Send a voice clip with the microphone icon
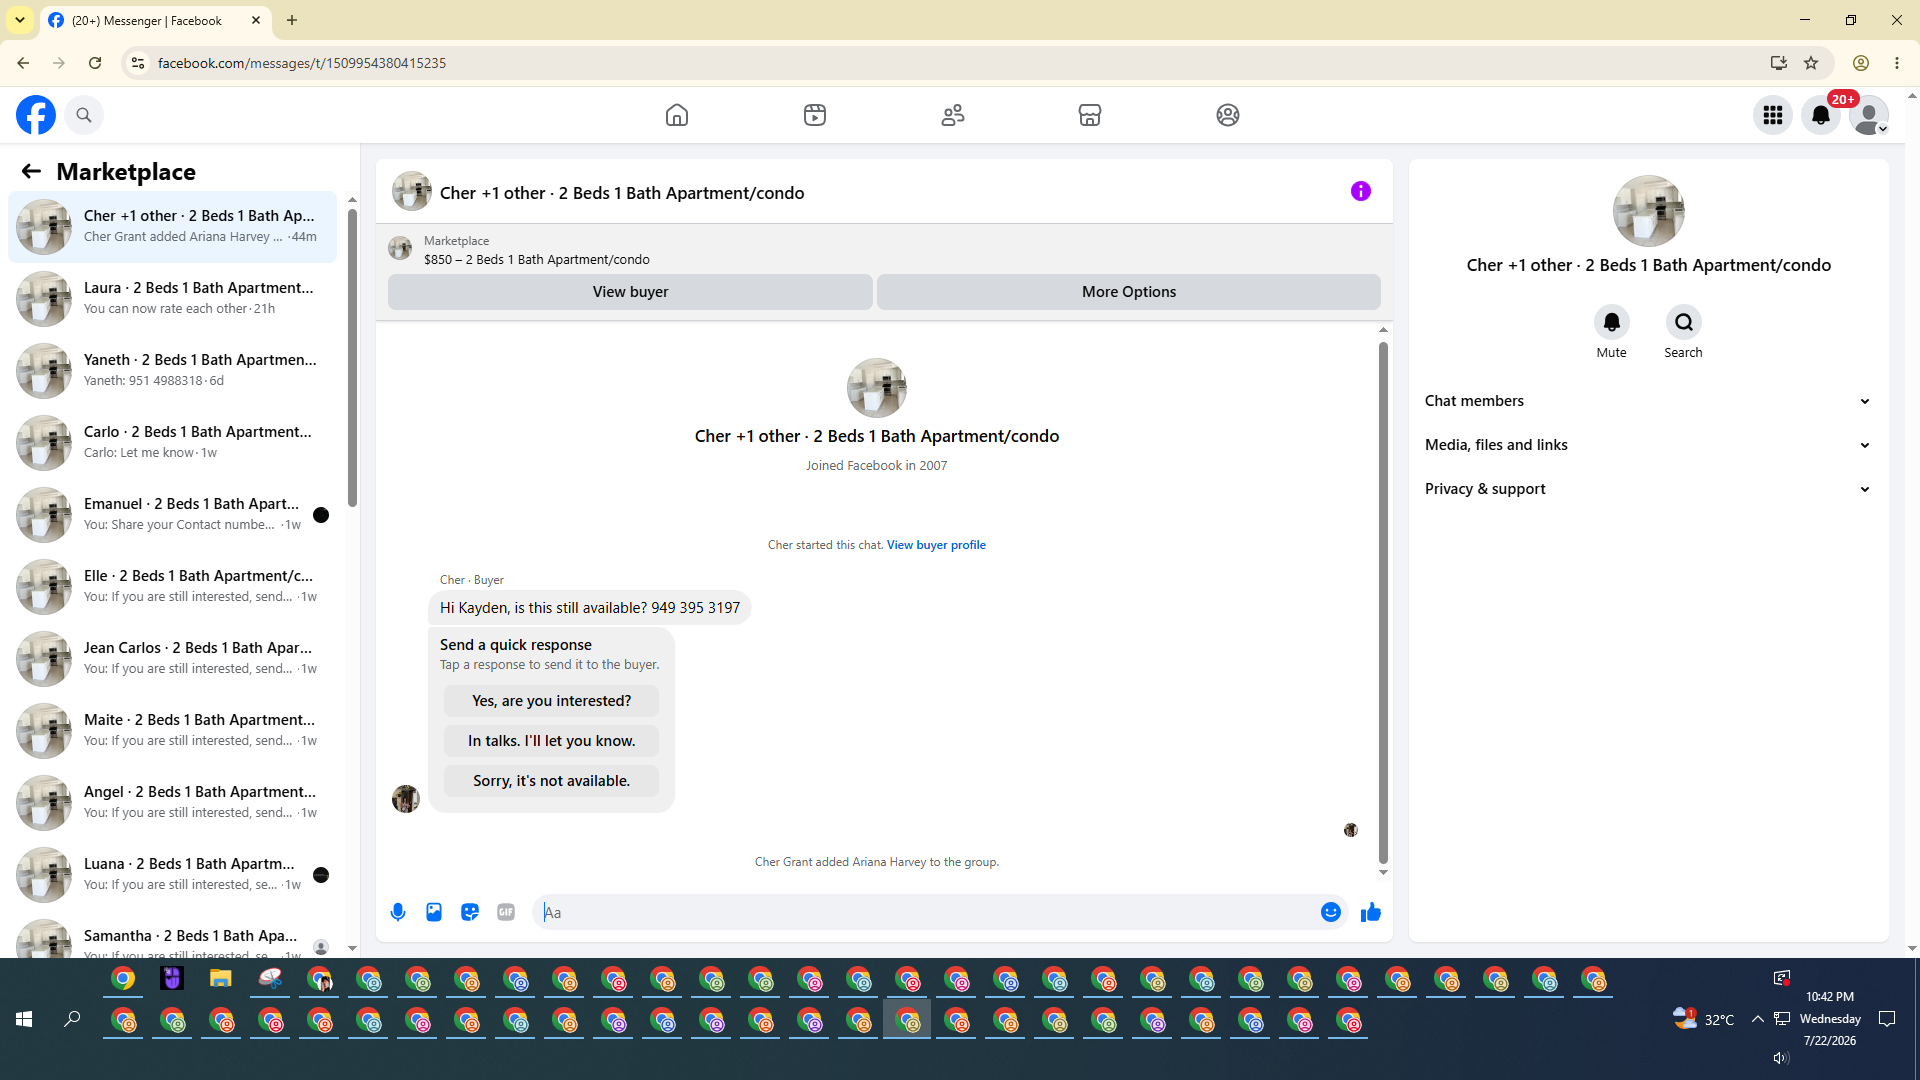The height and width of the screenshot is (1080, 1920). pos(398,912)
